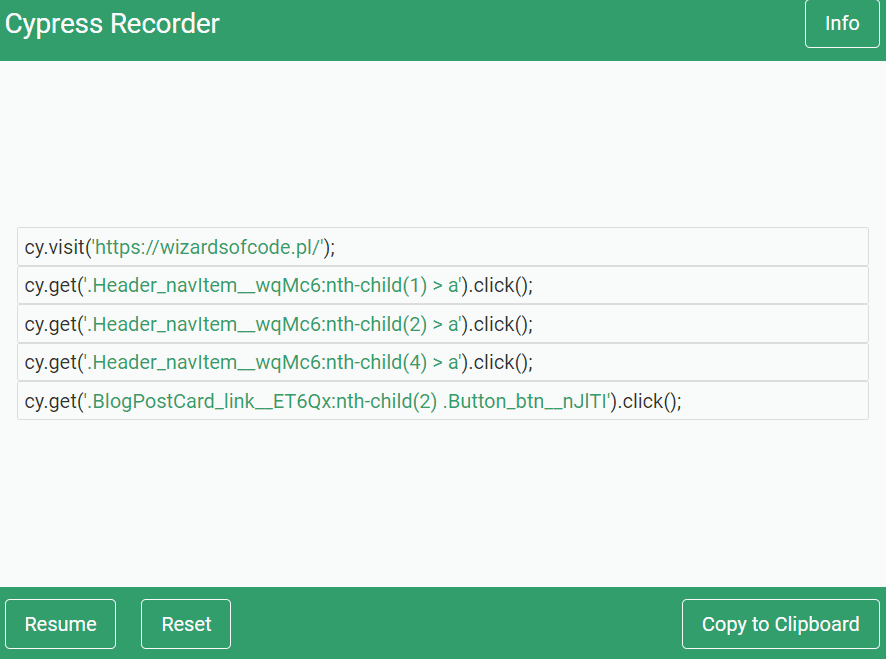
Task: Select the BlogPostCard_link command row
Action: click(443, 401)
